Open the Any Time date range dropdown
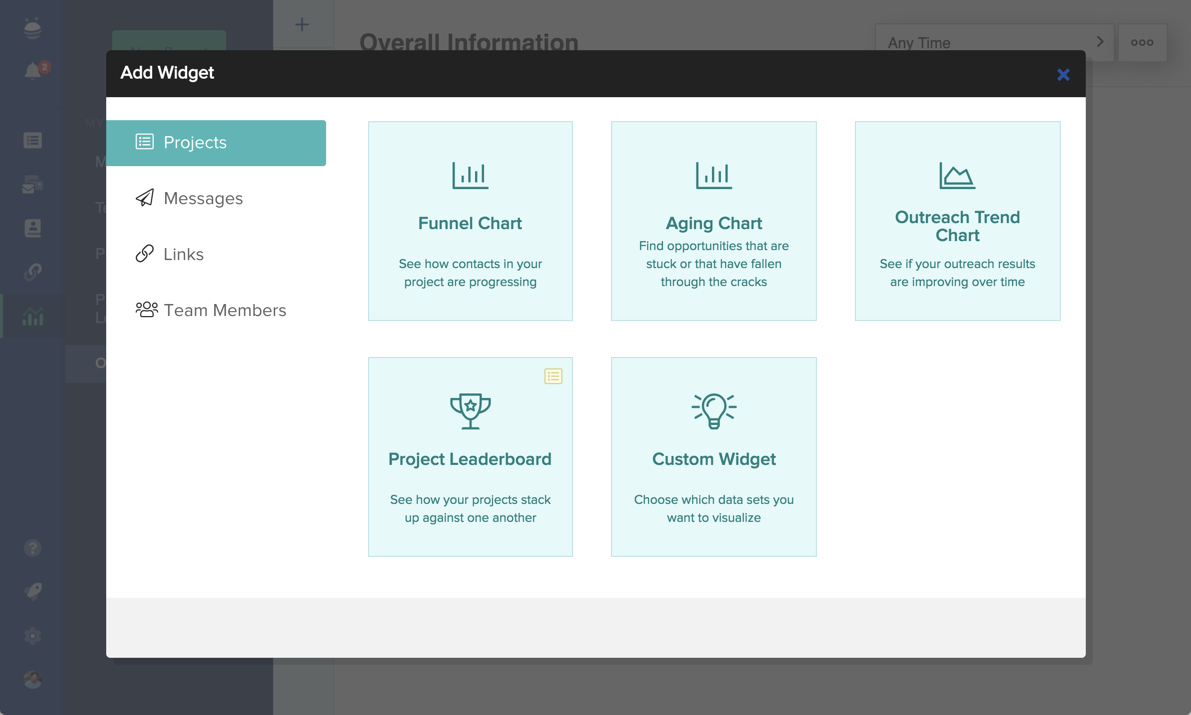The height and width of the screenshot is (715, 1191). [x=993, y=43]
